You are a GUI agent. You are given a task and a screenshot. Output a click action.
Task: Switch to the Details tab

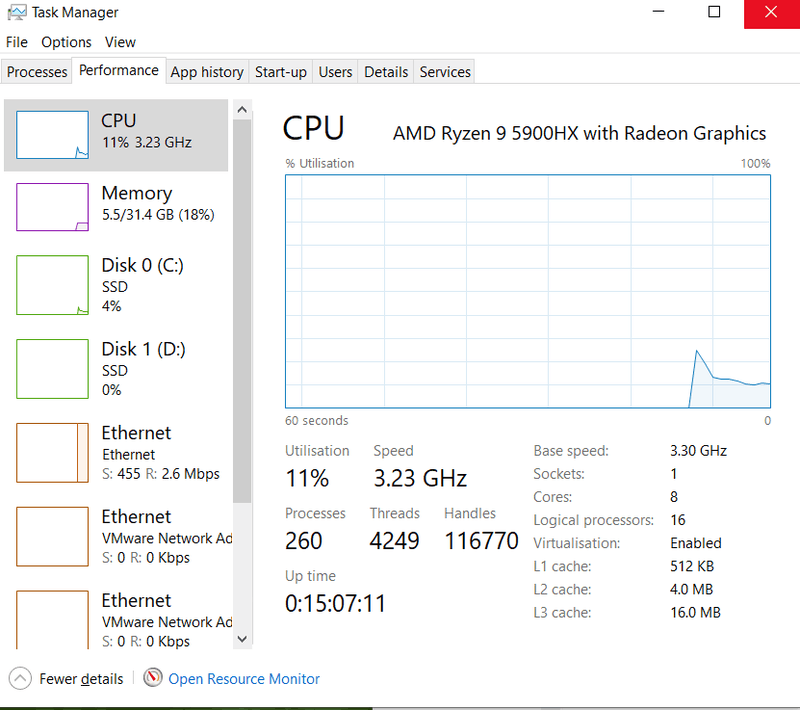(x=386, y=72)
